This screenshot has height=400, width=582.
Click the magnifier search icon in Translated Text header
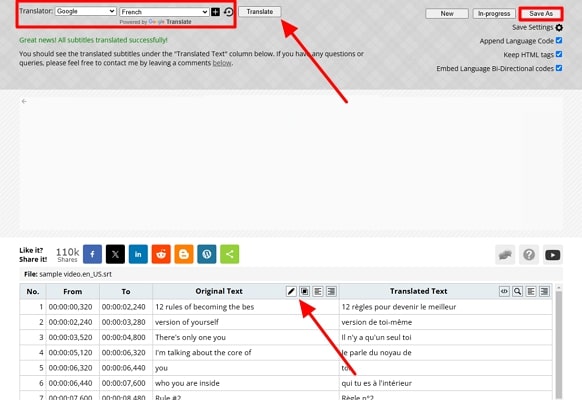(x=517, y=292)
